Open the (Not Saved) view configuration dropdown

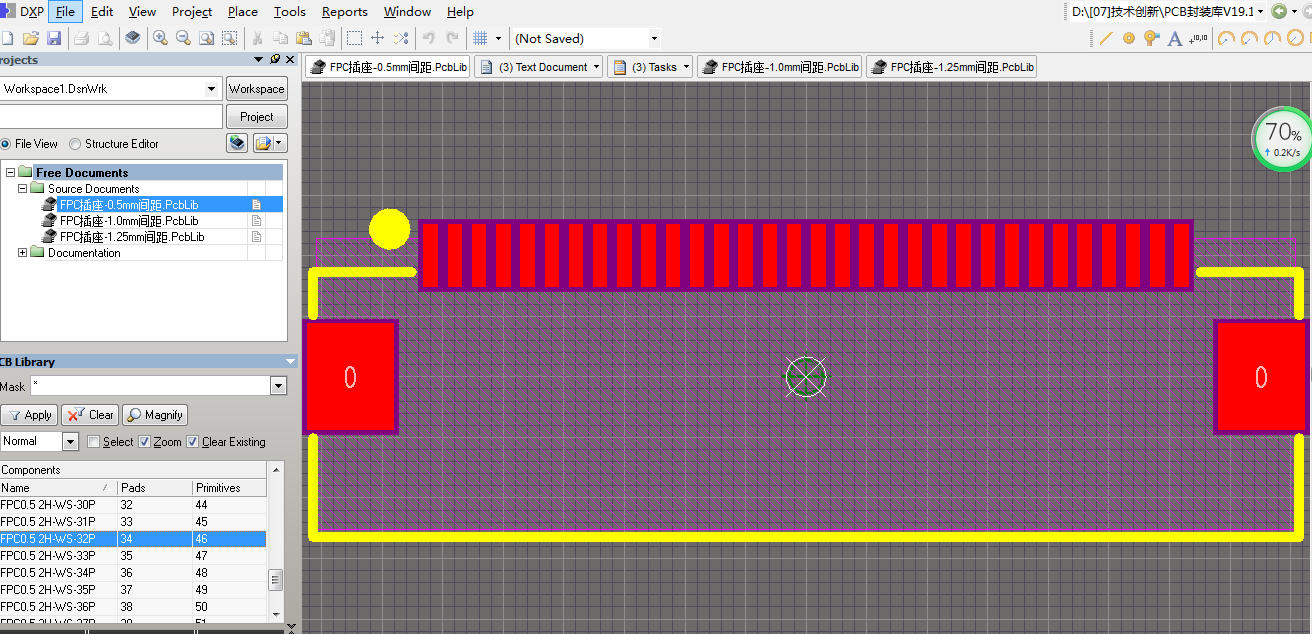[x=654, y=38]
